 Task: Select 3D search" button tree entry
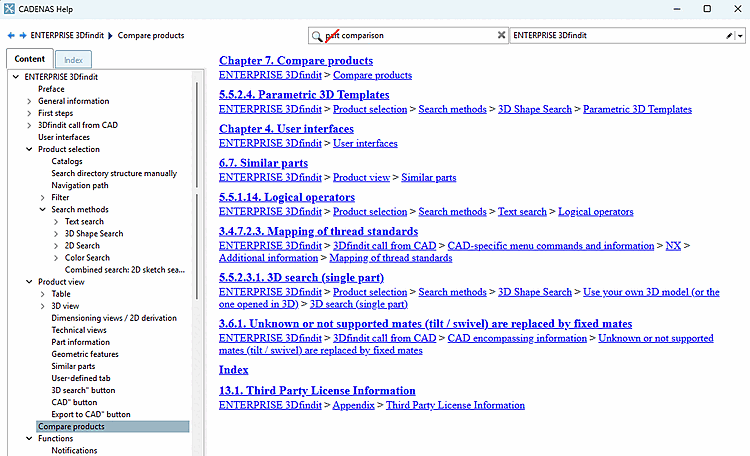click(83, 390)
